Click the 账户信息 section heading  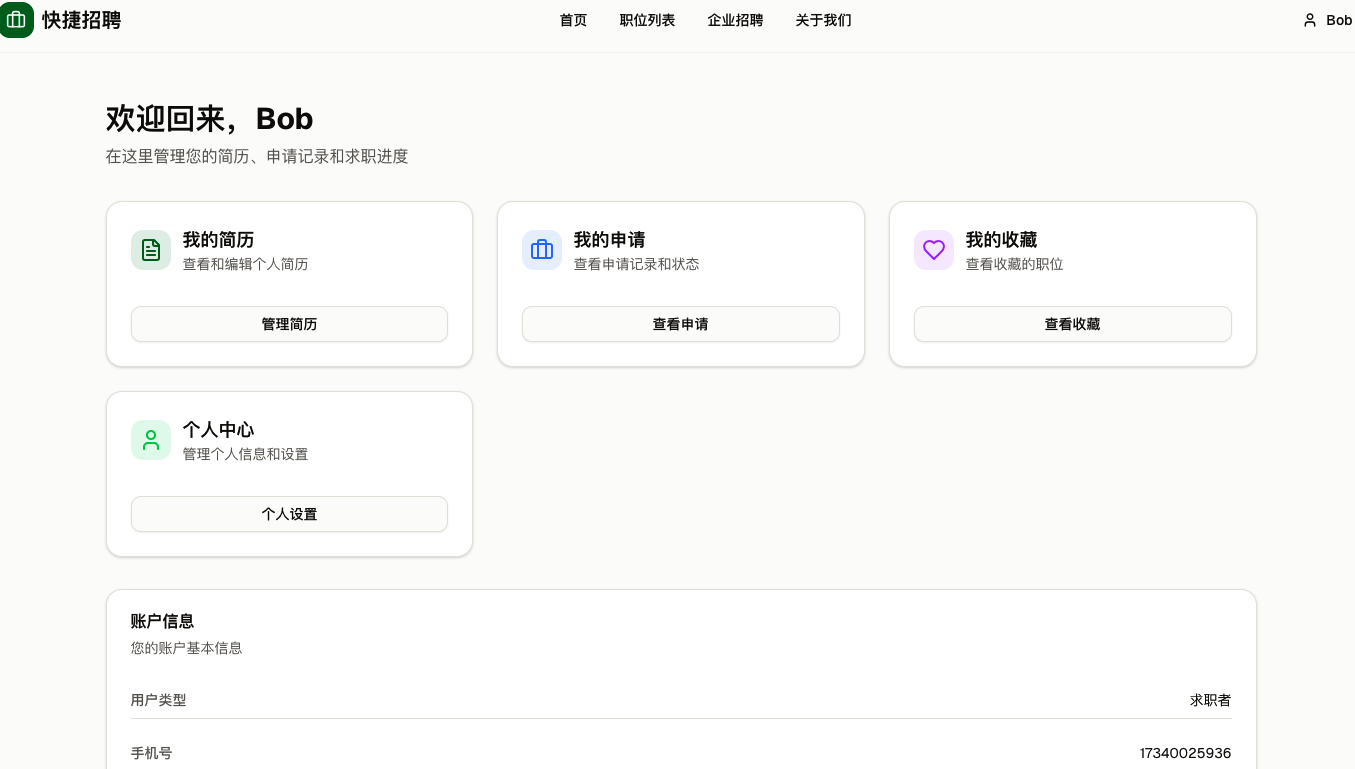[x=162, y=621]
